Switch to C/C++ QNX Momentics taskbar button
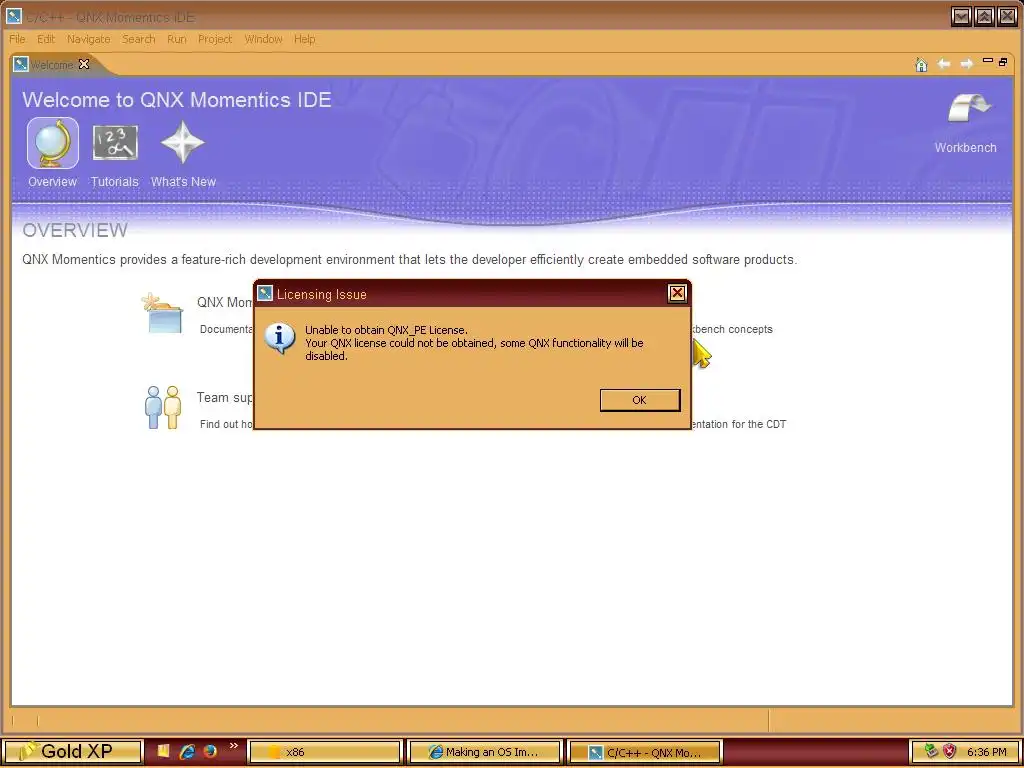 pos(644,752)
